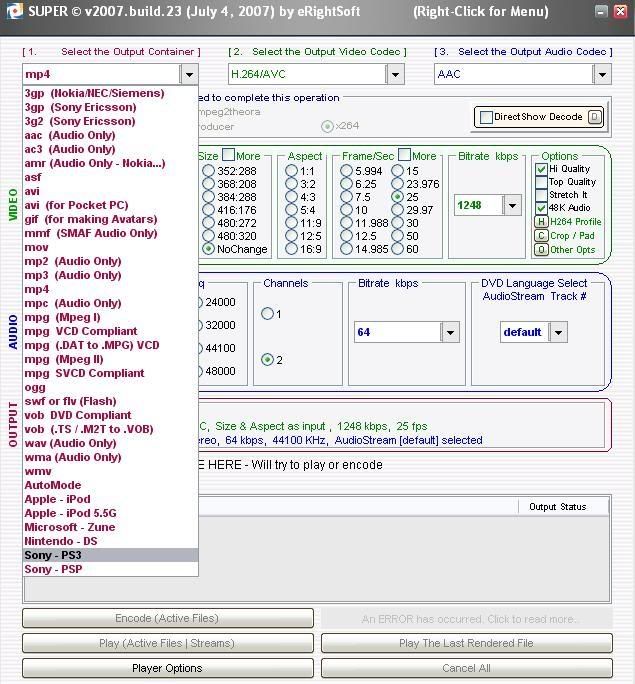Choose 3gp (Nokia/NEC/Siemens) container

[x=110, y=93]
